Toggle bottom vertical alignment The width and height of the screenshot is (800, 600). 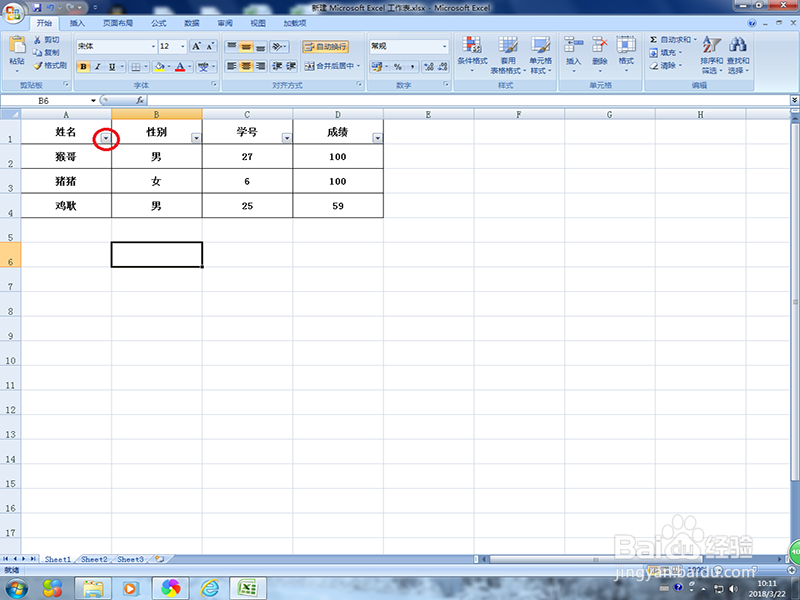pyautogui.click(x=260, y=47)
